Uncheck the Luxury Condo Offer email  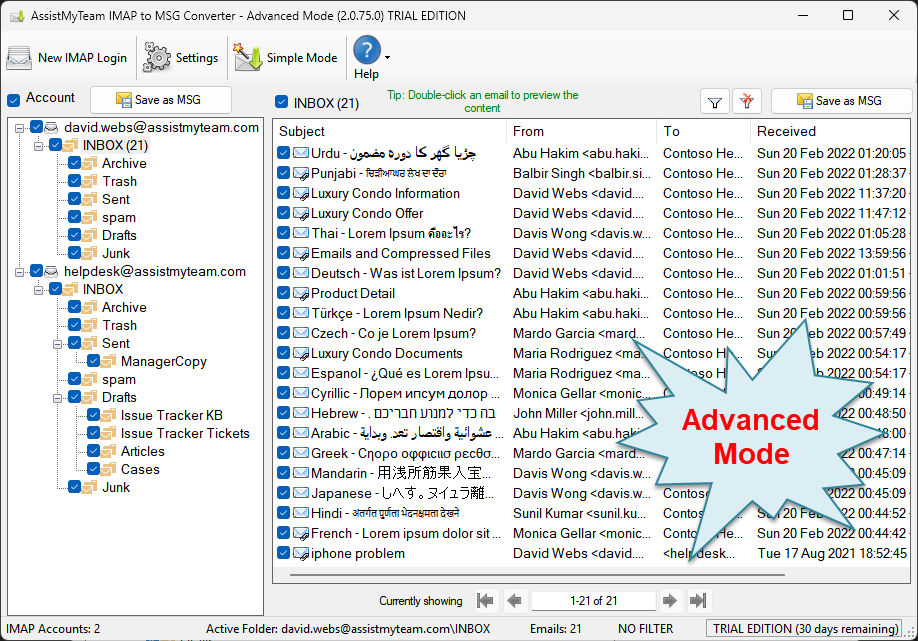click(284, 213)
